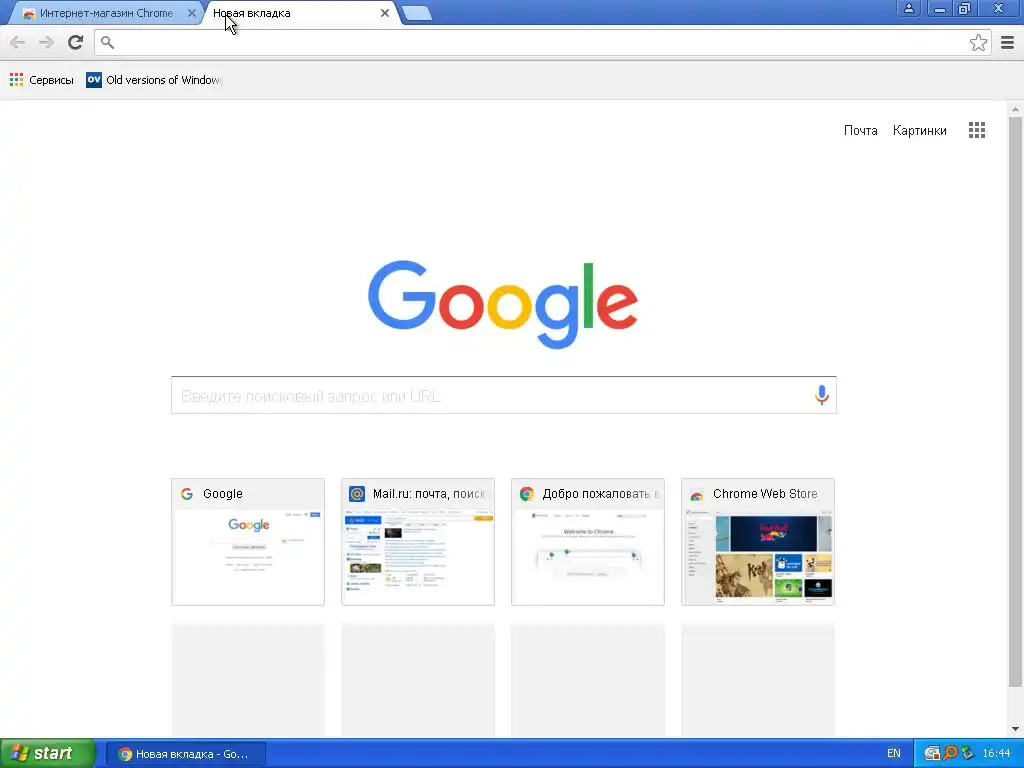Click the EN language indicator
Screen dimensions: 1024x768
tap(893, 754)
